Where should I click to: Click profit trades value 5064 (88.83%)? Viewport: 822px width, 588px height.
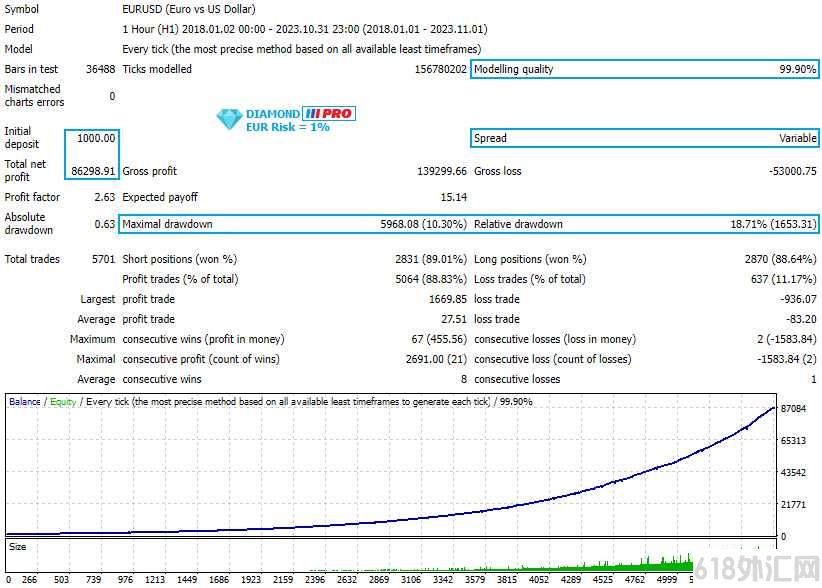[x=430, y=279]
